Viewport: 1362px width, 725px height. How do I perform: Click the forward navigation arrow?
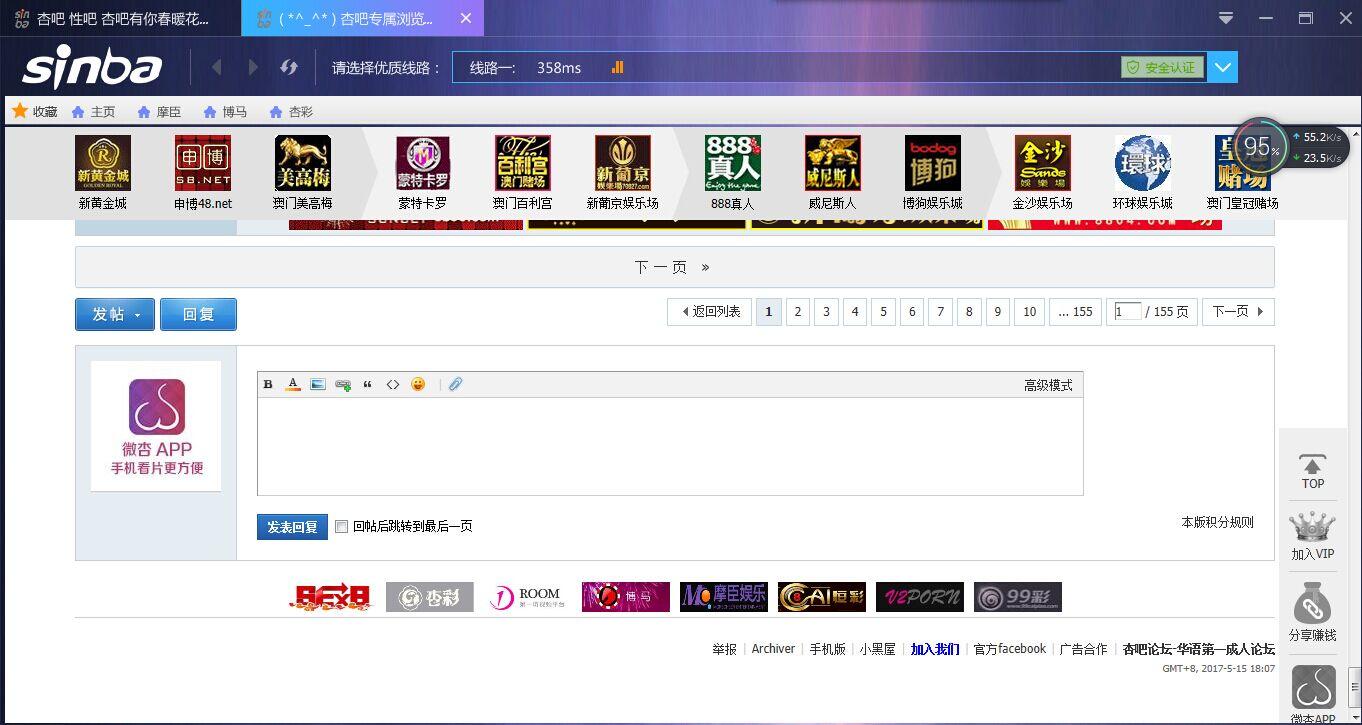point(253,67)
